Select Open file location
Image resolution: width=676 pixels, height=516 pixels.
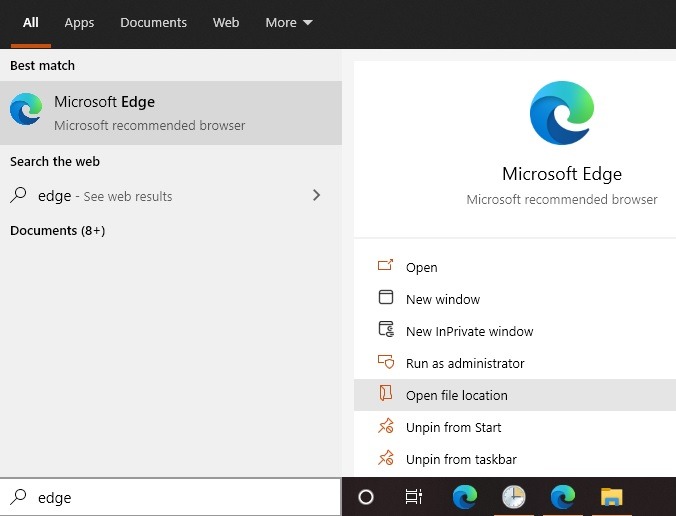pyautogui.click(x=515, y=395)
